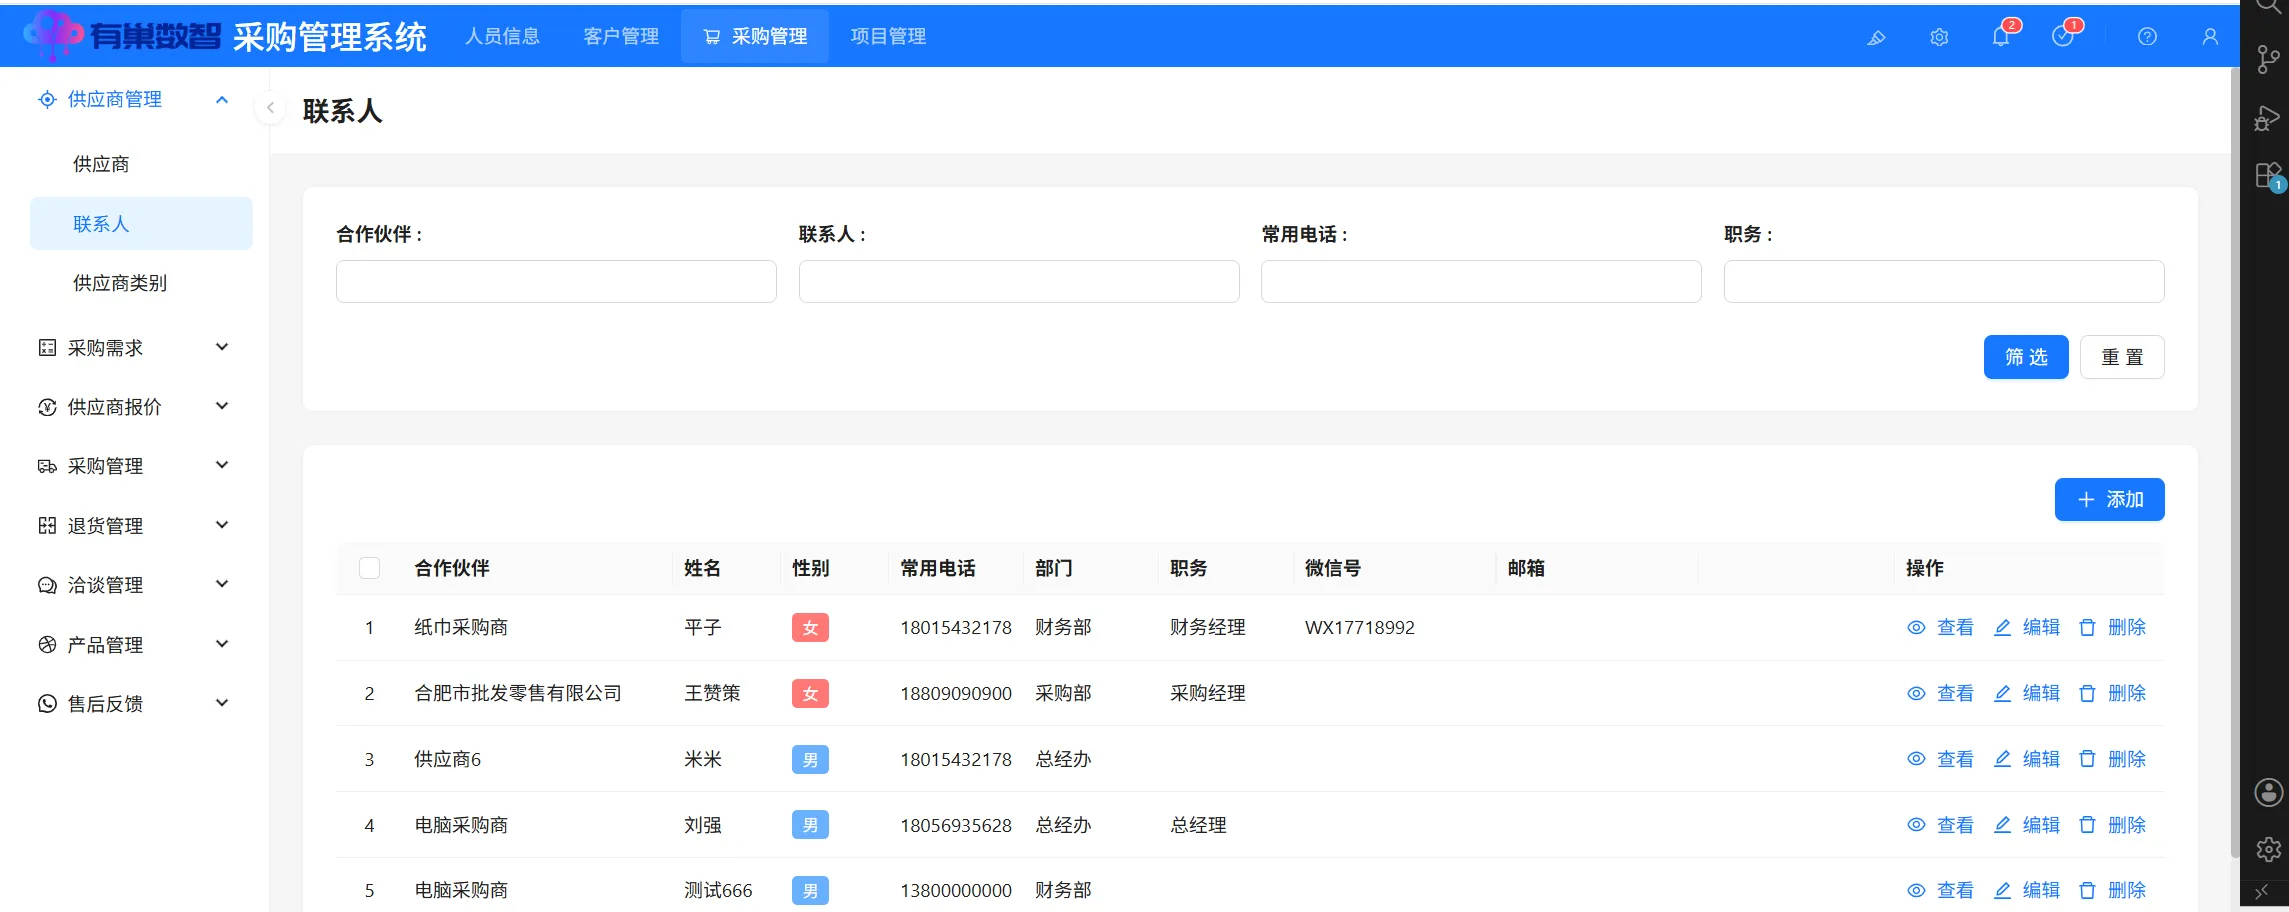The height and width of the screenshot is (912, 2289).
Task: Collapse the sidebar with the arrow button
Action: pyautogui.click(x=270, y=108)
